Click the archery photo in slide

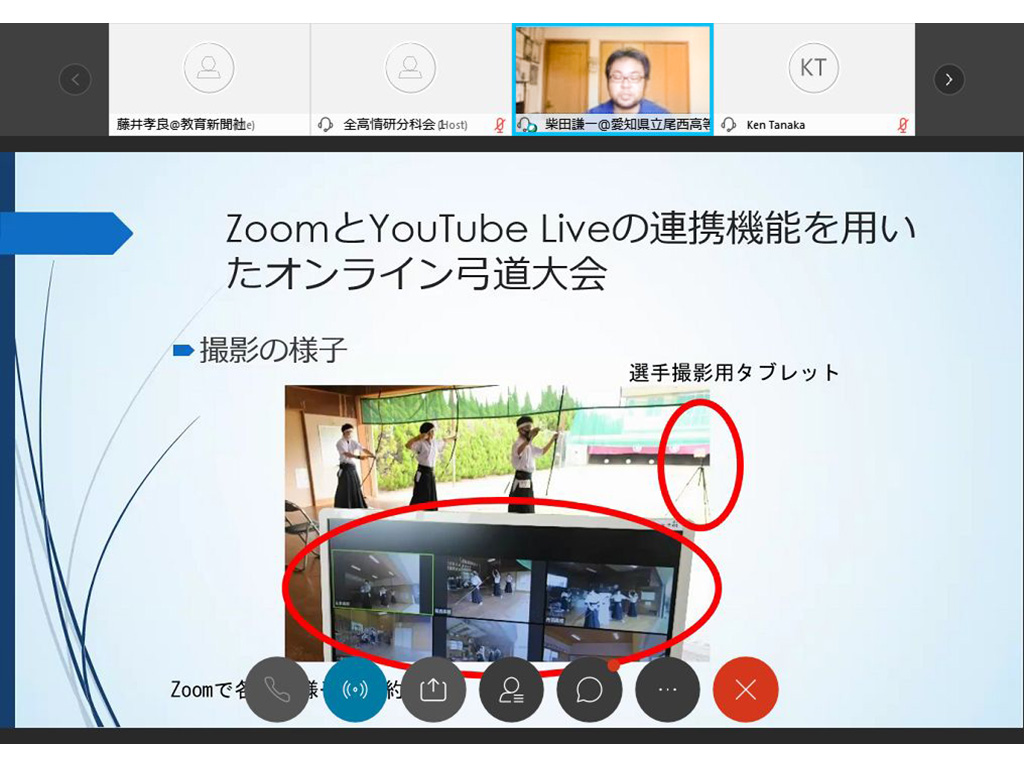pos(497,522)
